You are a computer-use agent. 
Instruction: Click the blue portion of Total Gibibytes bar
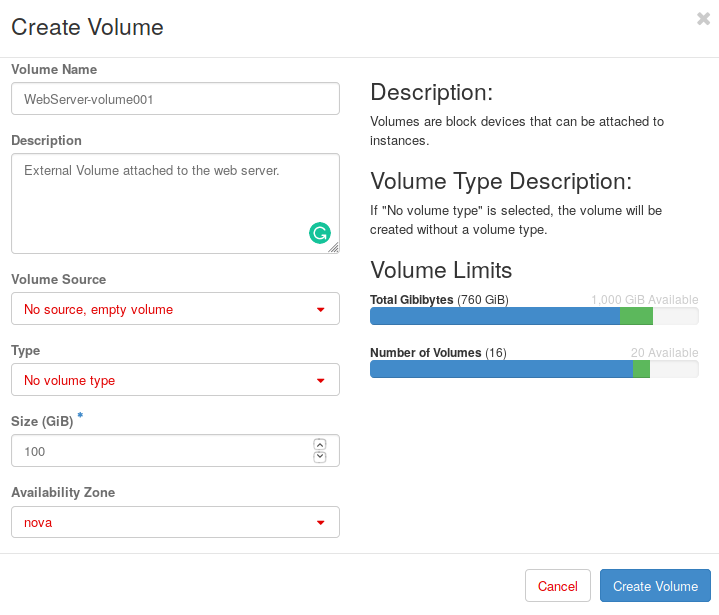[494, 317]
